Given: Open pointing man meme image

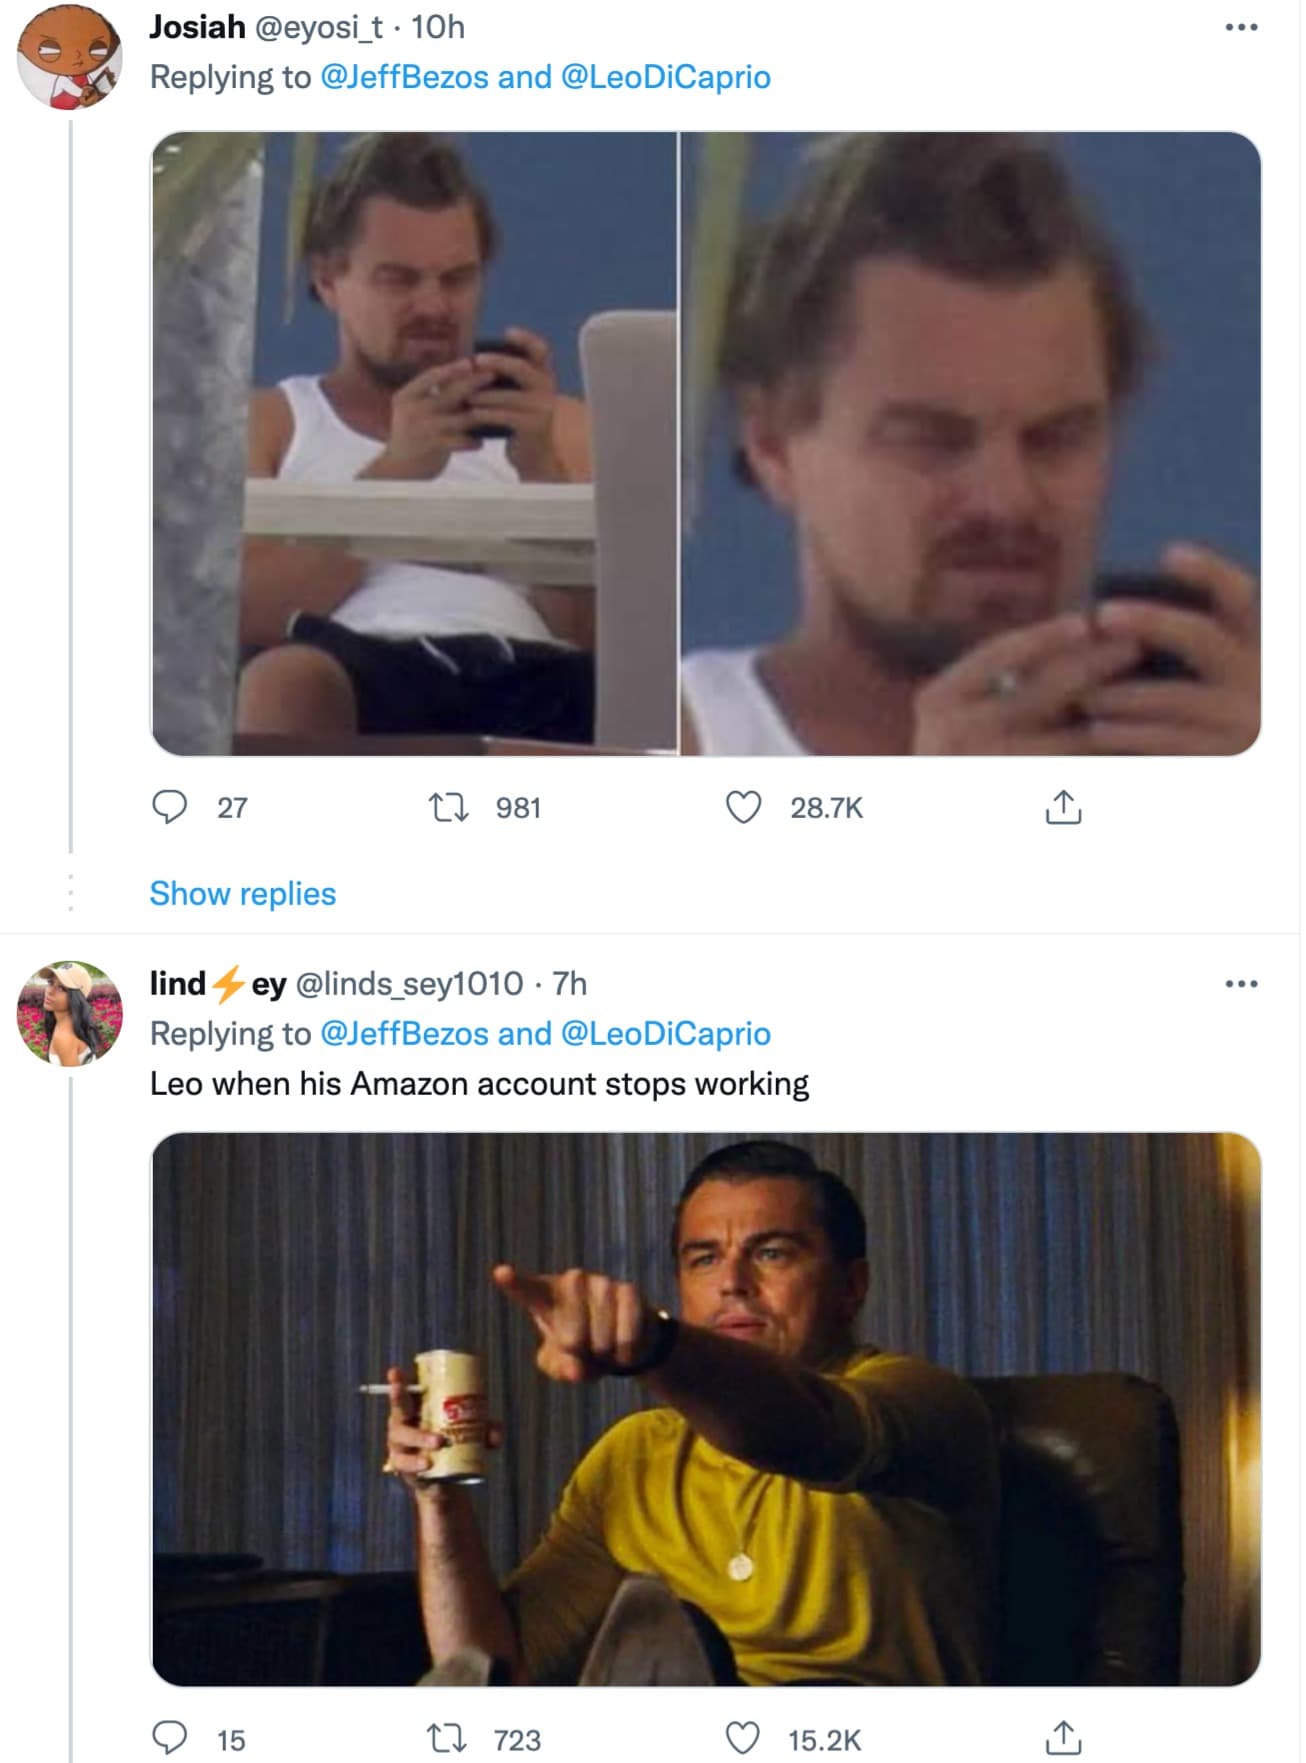Looking at the screenshot, I should click(706, 1409).
